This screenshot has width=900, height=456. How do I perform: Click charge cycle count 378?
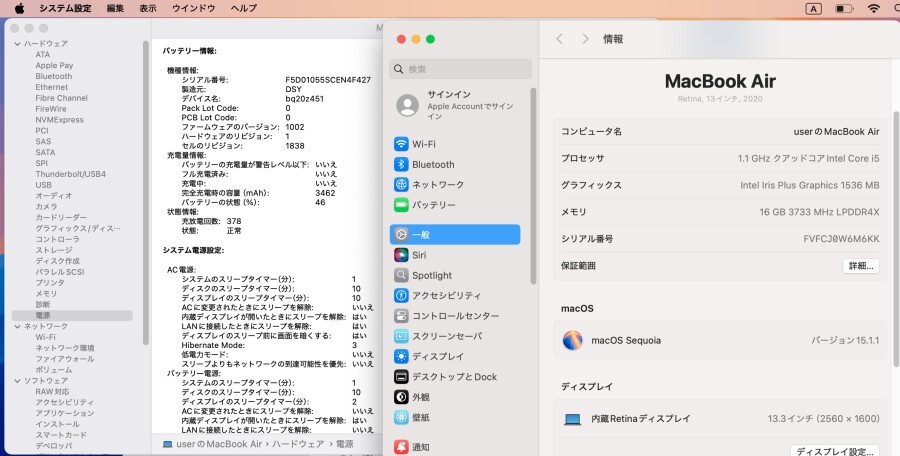click(x=234, y=221)
